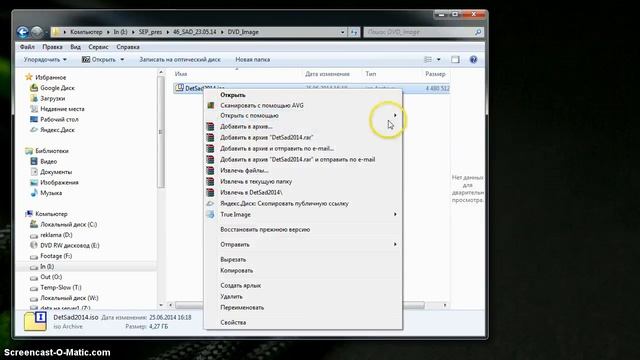Viewport: 640px width, 360px height.
Task: Expand Открыть с помощью submenu
Action: (303, 116)
